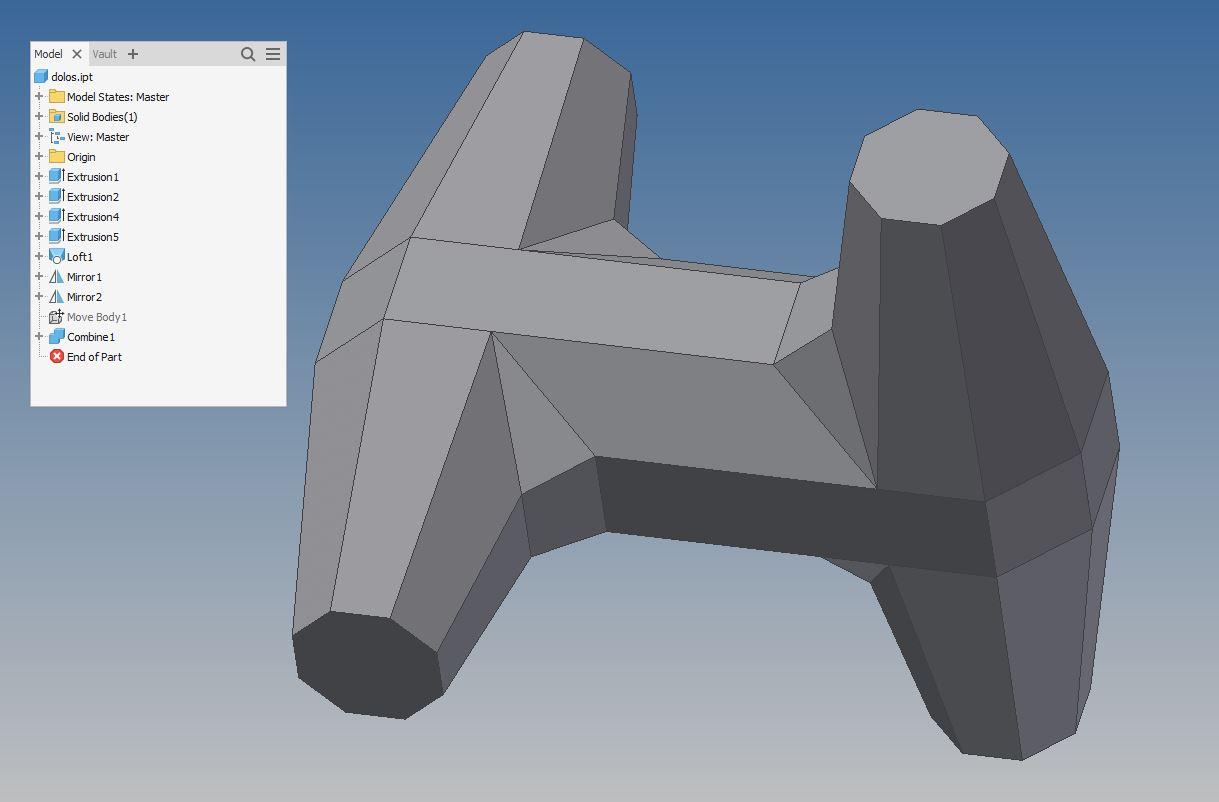Select the suppressed Move Body1 feature
Viewport: 1219px width, 802px height.
96,317
